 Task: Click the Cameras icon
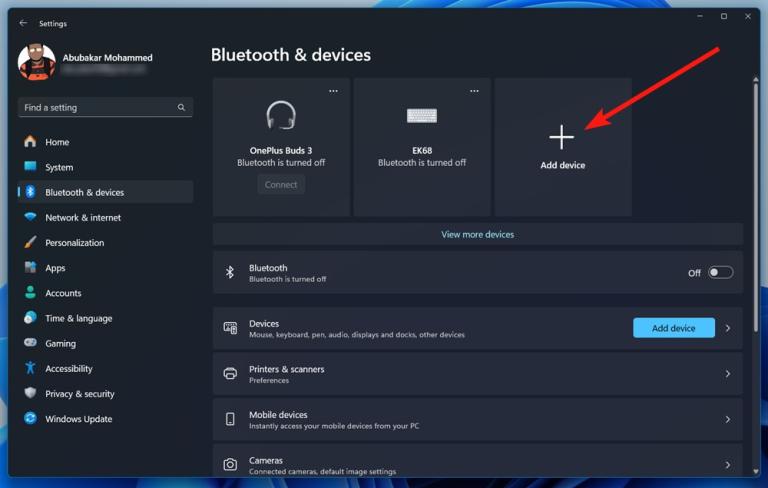click(230, 464)
